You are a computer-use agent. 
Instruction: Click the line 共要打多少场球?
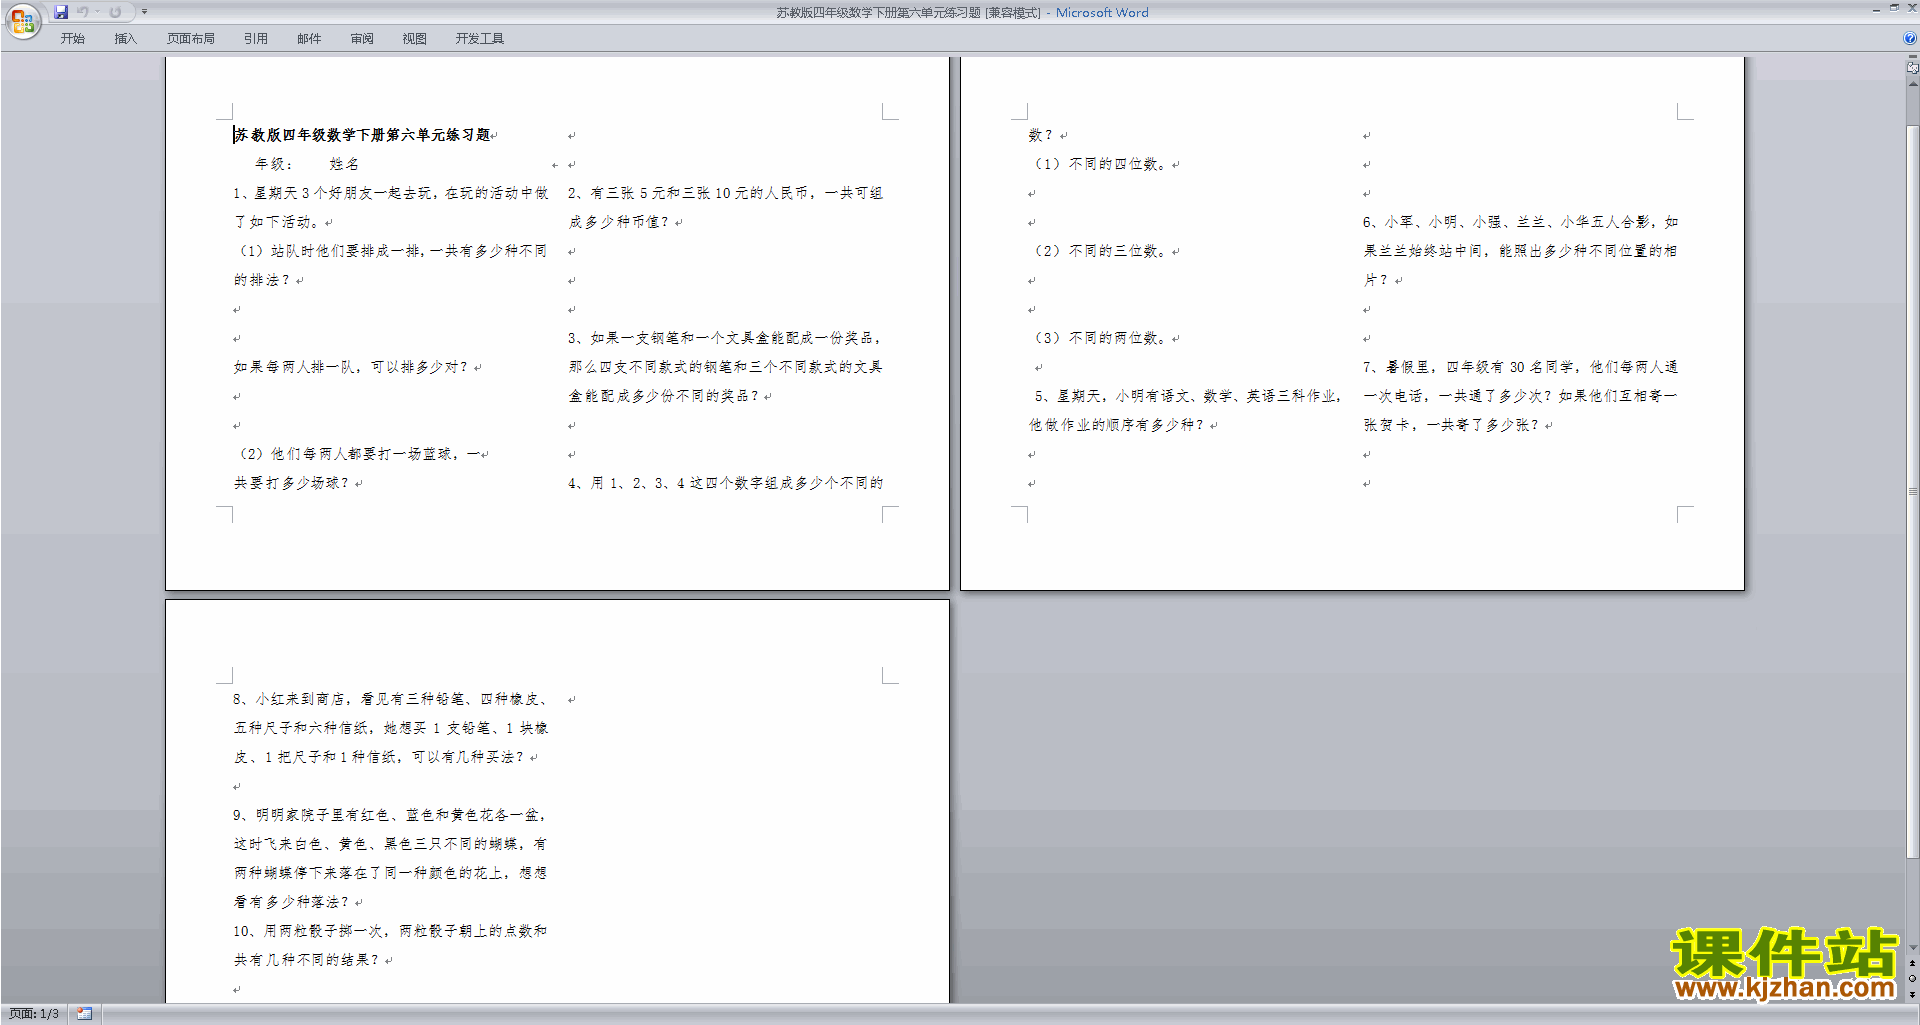pyautogui.click(x=292, y=483)
